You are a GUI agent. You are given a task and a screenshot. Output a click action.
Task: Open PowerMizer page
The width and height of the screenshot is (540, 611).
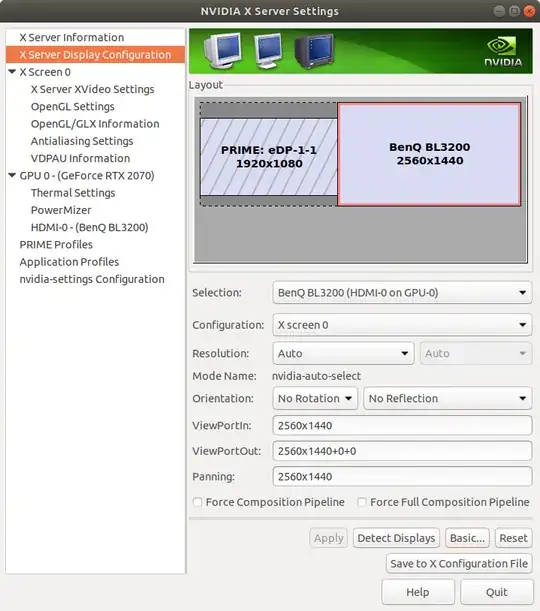click(x=61, y=210)
